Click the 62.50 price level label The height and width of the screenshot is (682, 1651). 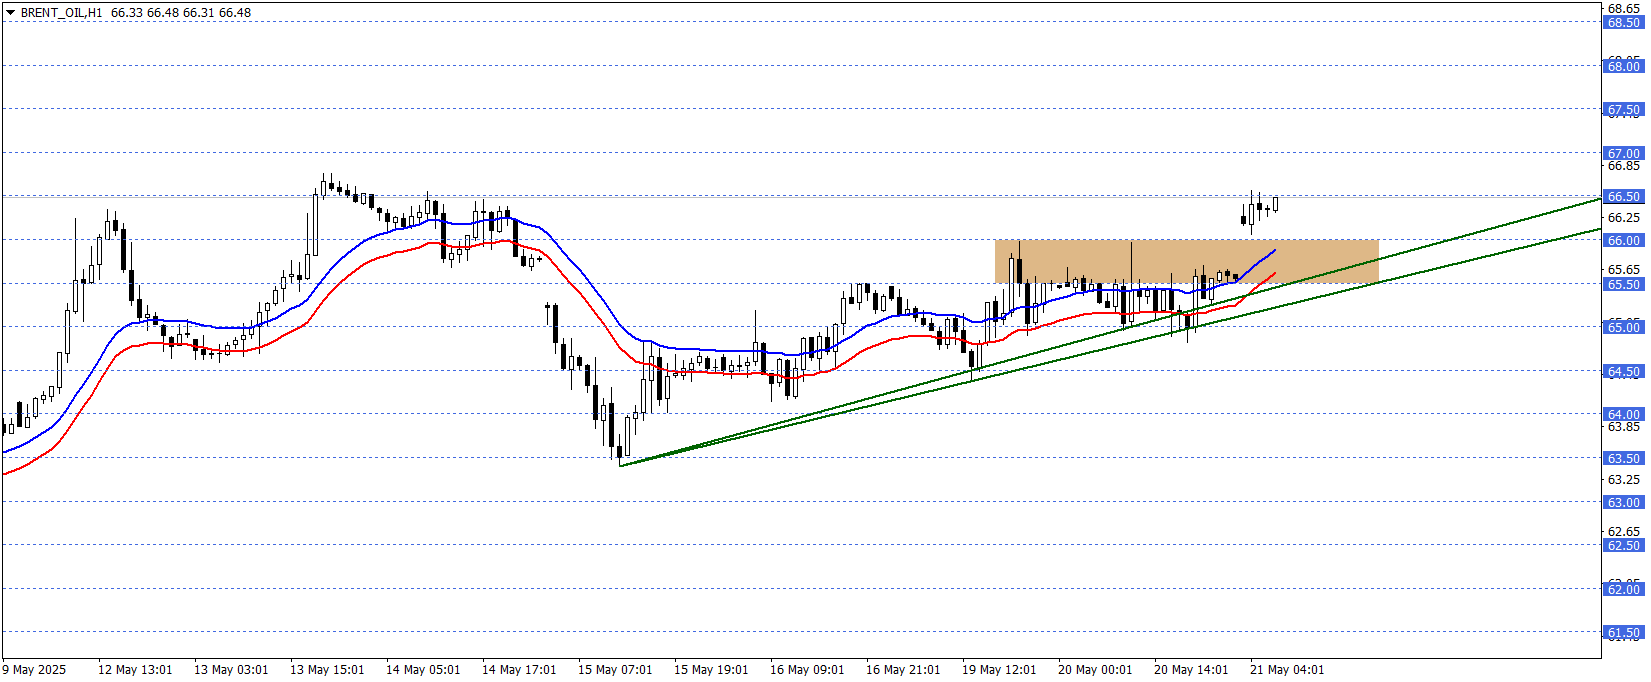click(1623, 546)
